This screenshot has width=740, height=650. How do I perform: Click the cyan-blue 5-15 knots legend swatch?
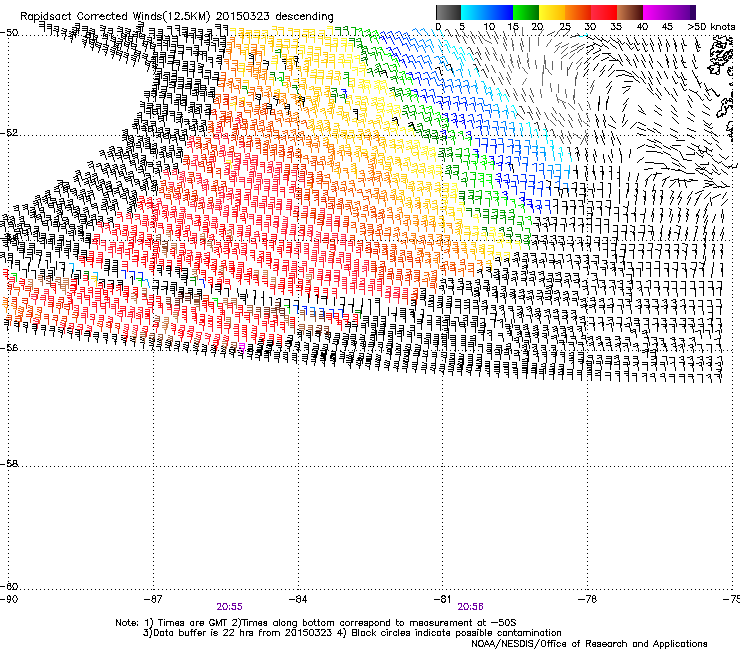pyautogui.click(x=487, y=12)
